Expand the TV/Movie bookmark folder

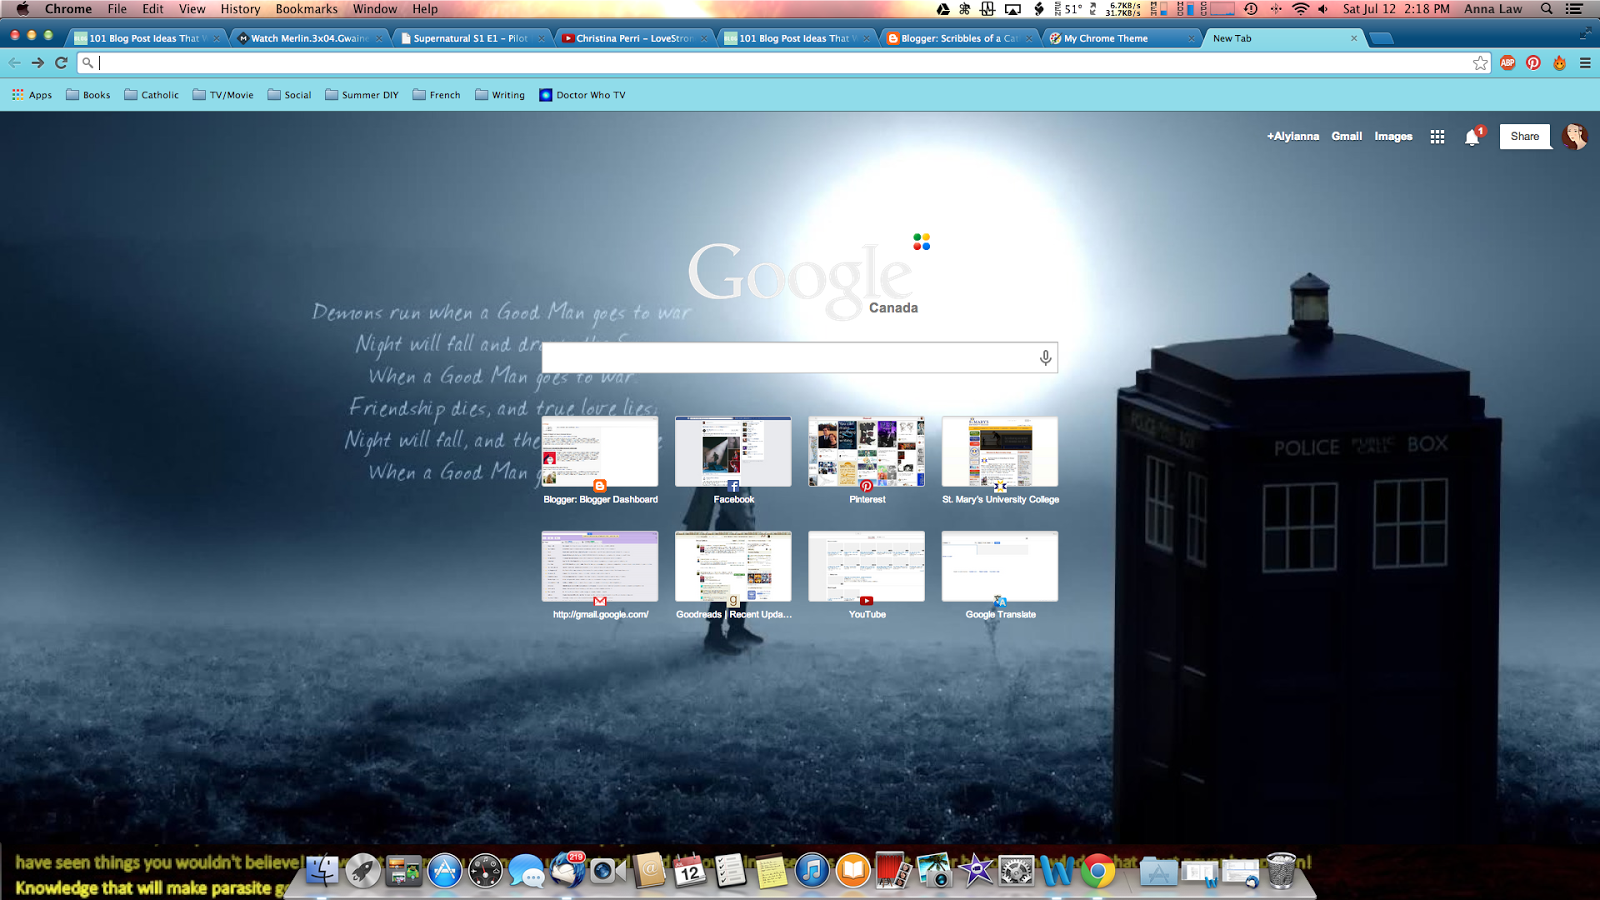click(223, 95)
